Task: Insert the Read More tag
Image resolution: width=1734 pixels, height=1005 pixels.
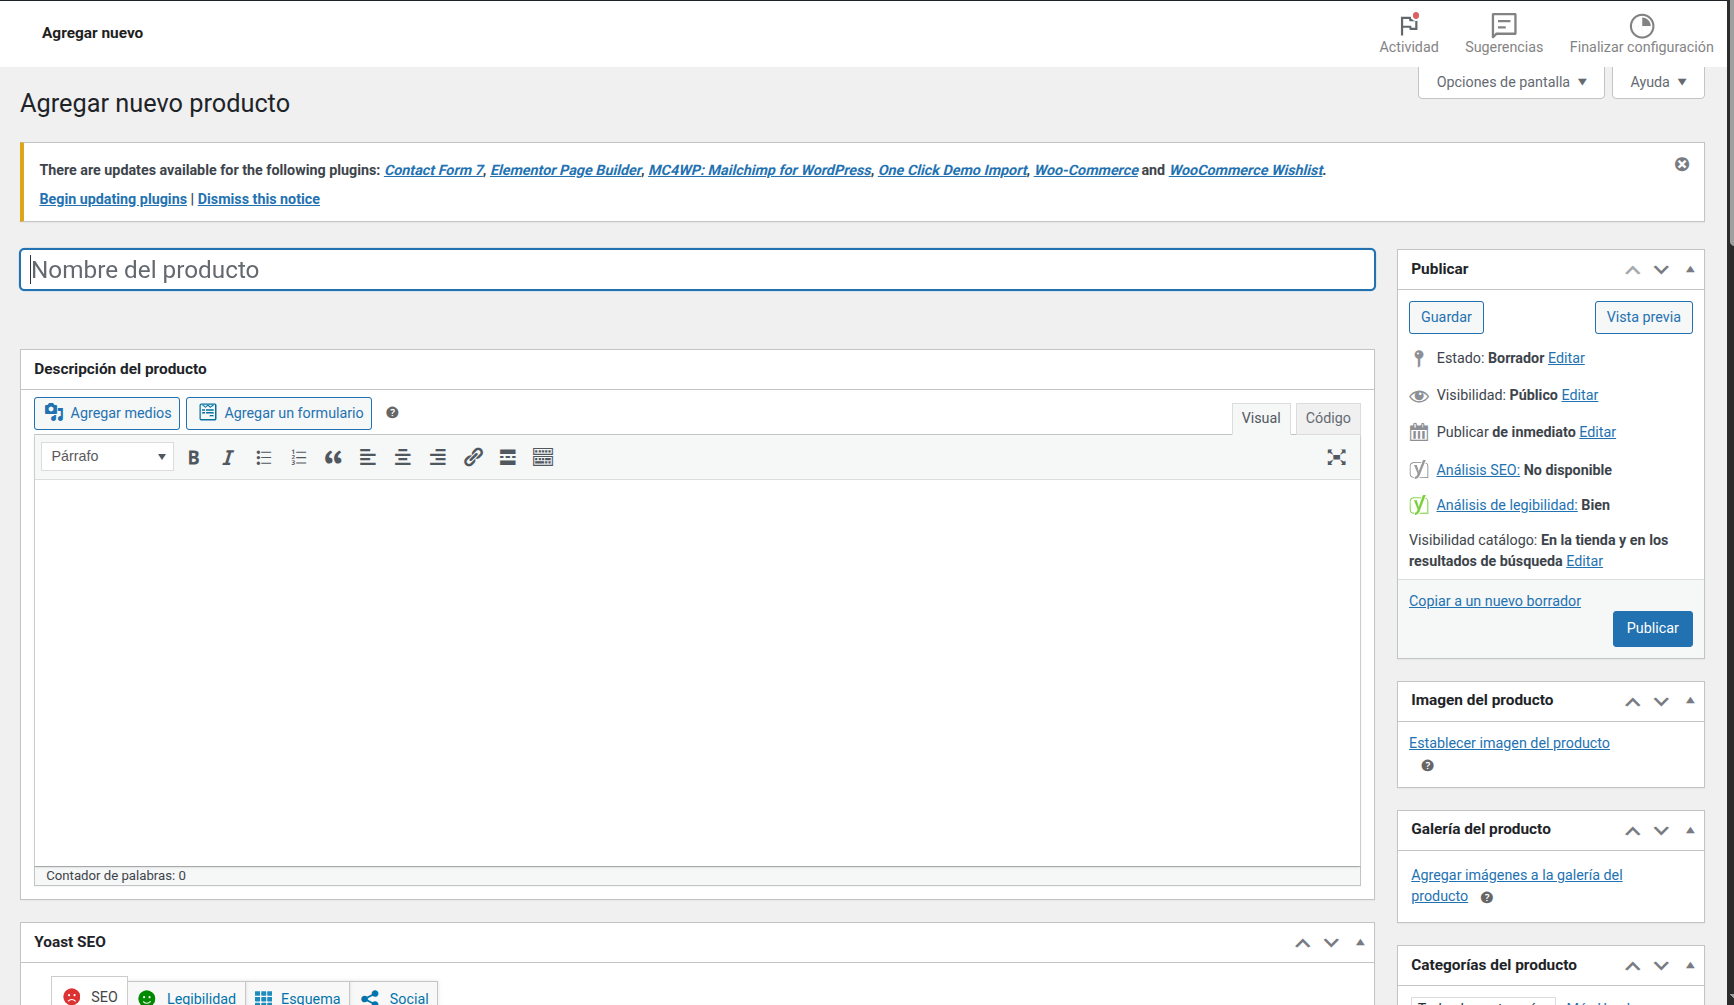Action: 508,457
